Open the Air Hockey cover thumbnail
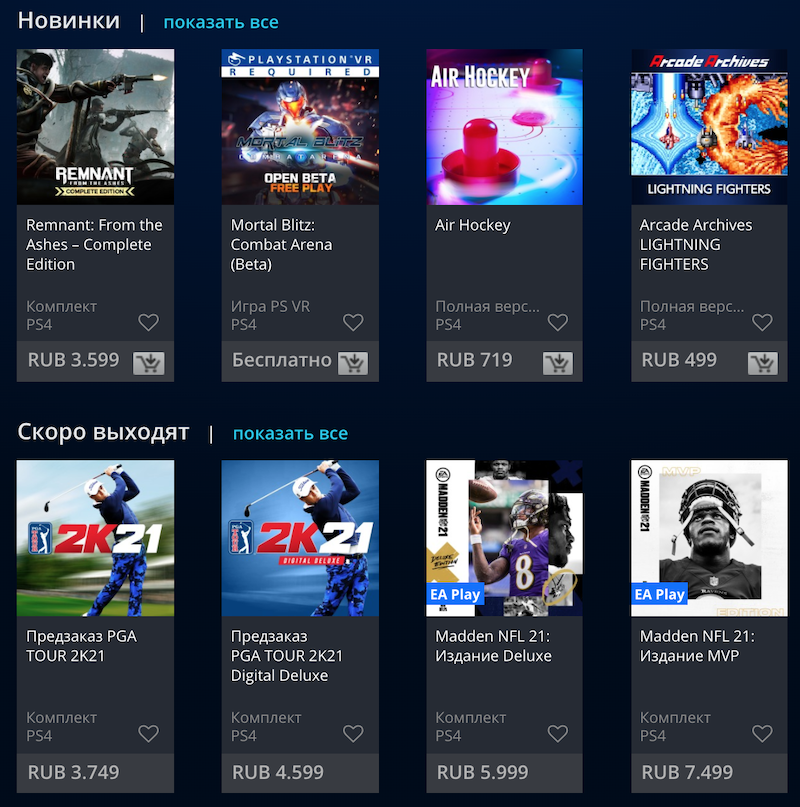This screenshot has width=800, height=807. click(505, 127)
